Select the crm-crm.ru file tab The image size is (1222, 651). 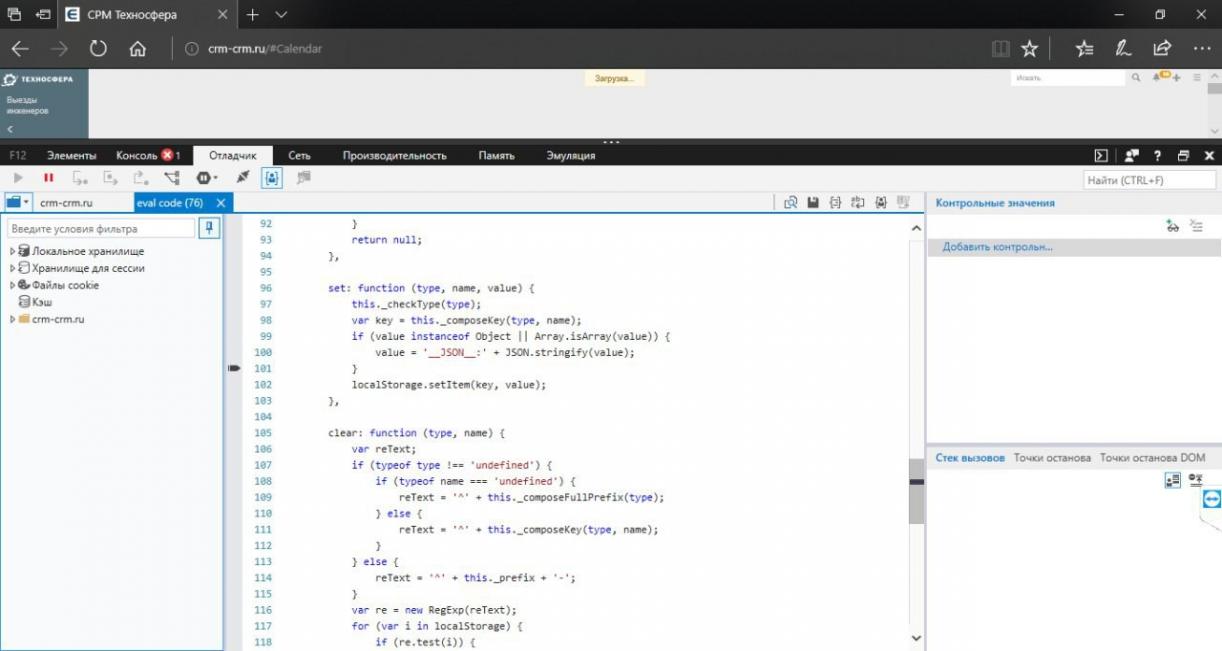(66, 203)
